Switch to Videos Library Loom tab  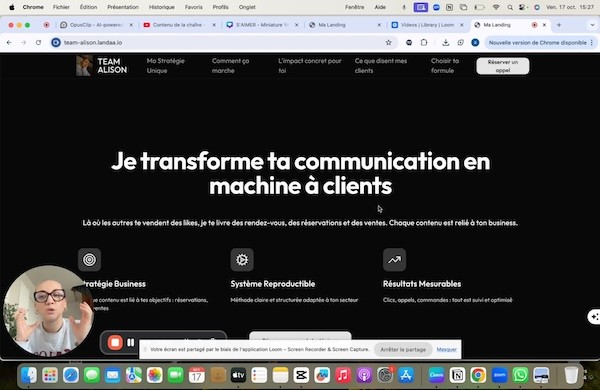click(427, 25)
